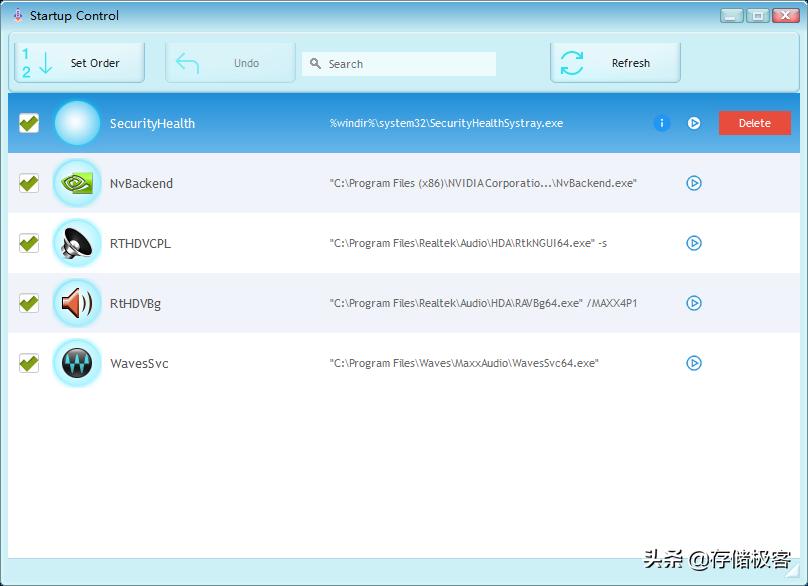
Task: Toggle the RTHDVCPL checkbox
Action: (29, 243)
